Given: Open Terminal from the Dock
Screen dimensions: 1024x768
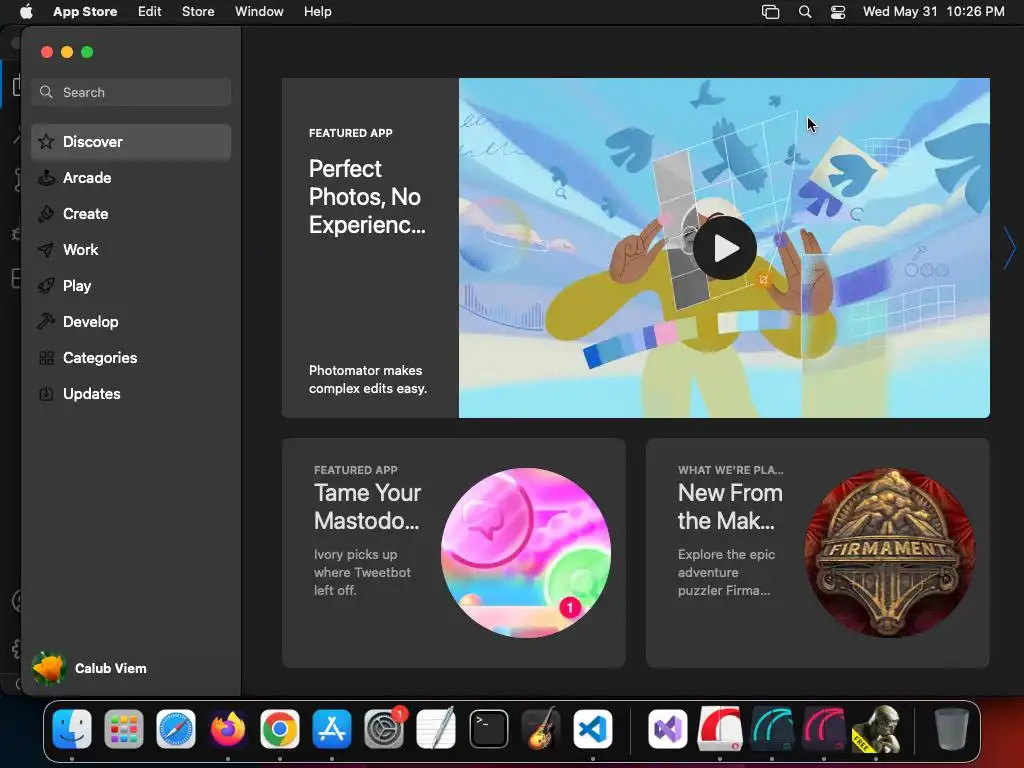Looking at the screenshot, I should click(488, 729).
